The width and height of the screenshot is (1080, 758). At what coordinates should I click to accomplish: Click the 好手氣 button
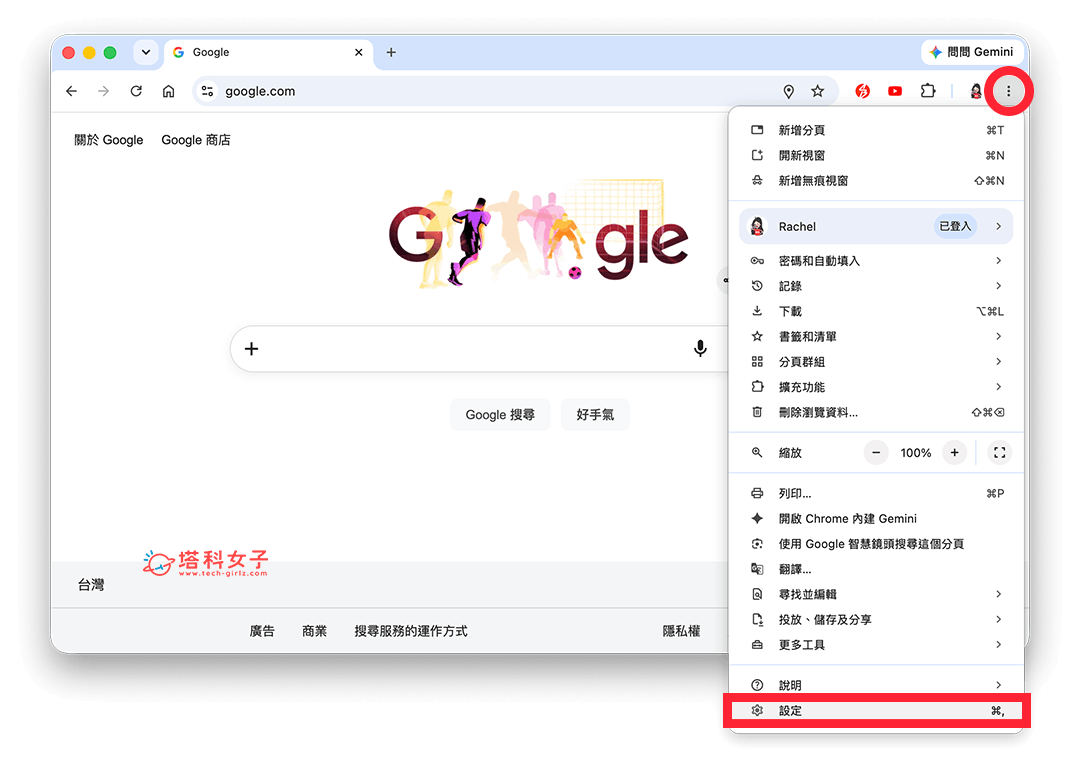[595, 414]
